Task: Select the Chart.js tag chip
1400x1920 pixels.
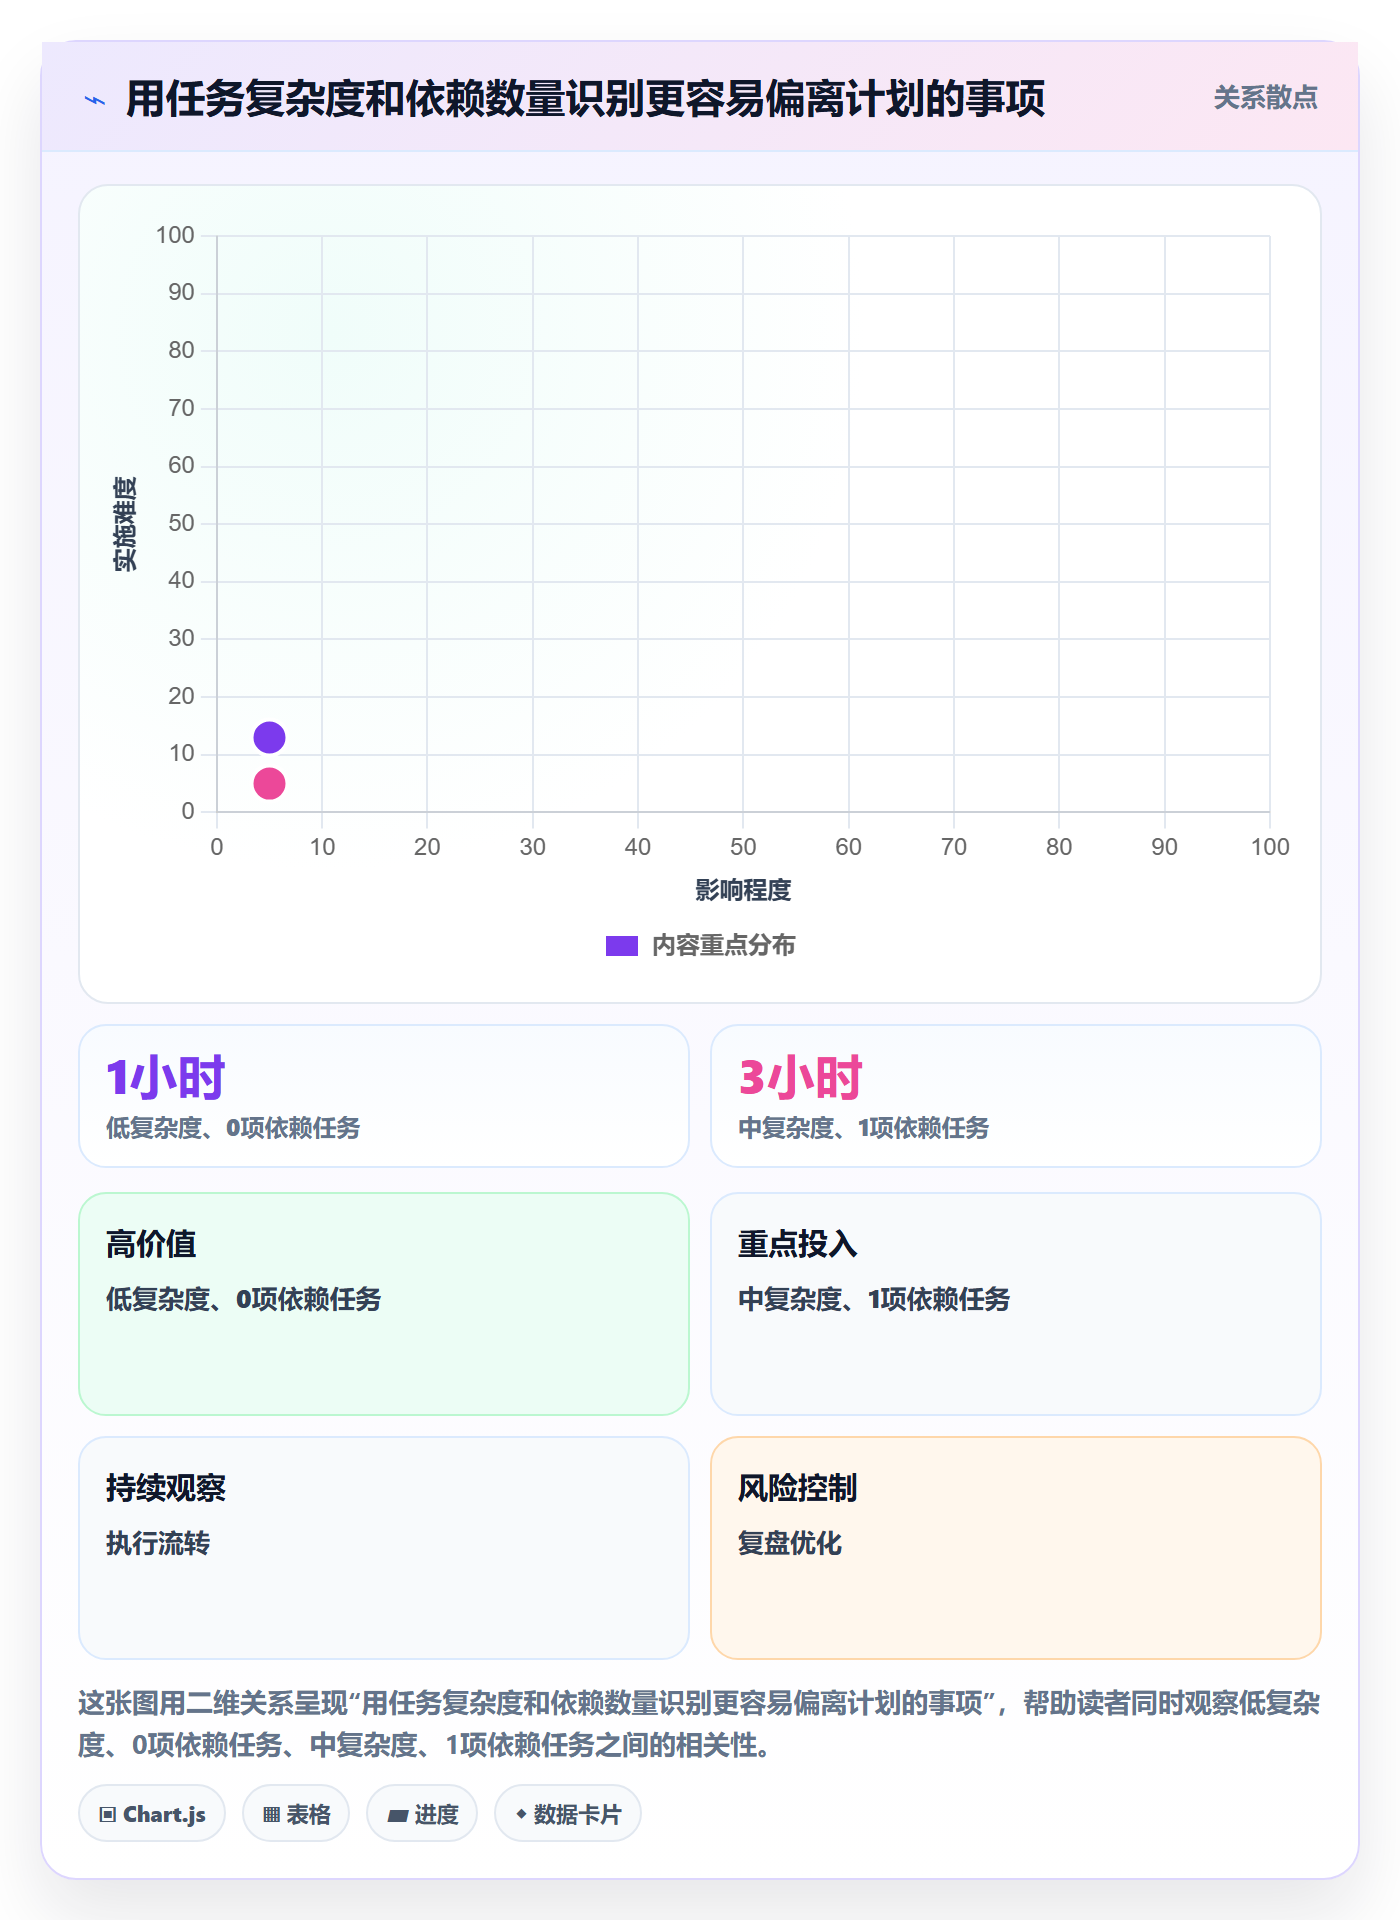Action: click(x=152, y=1814)
